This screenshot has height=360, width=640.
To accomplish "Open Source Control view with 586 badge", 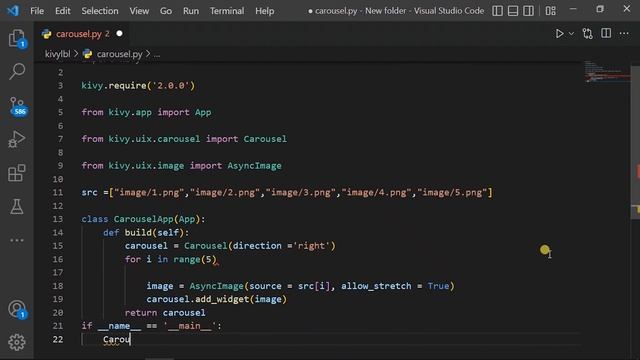I will pyautogui.click(x=18, y=106).
